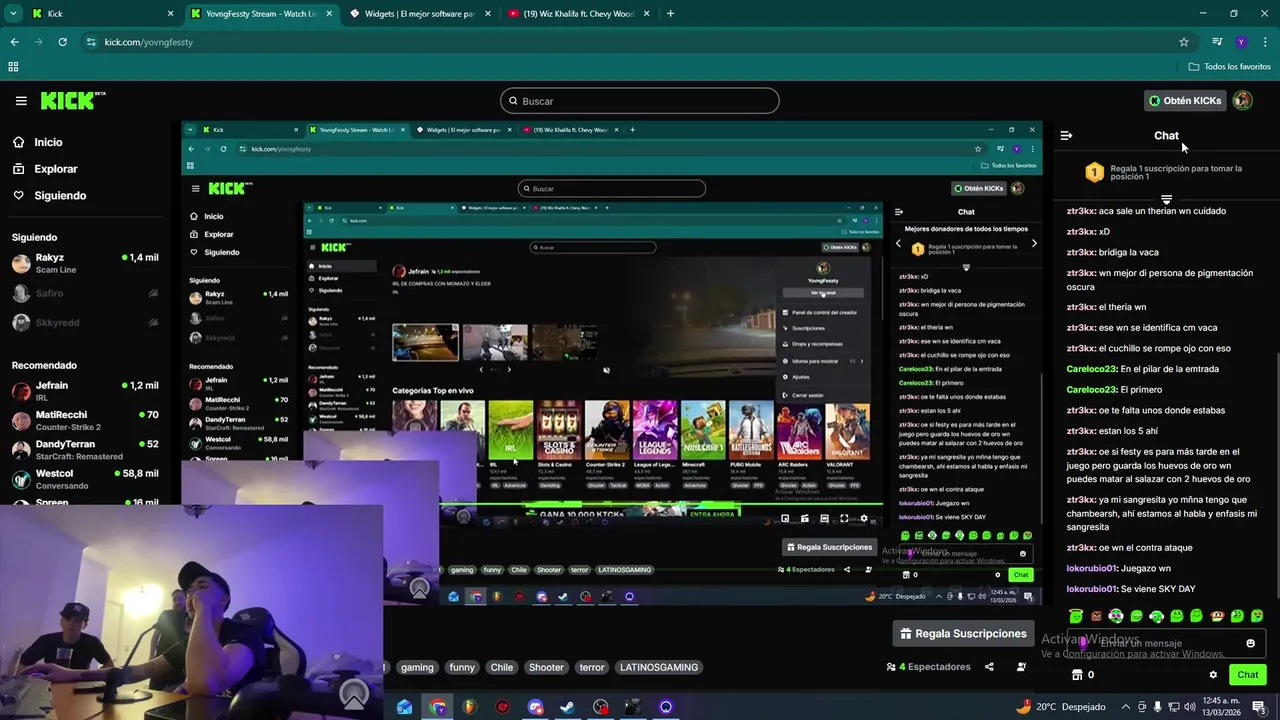Open Rakyz channel in Siguiendo list

pyautogui.click(x=85, y=263)
